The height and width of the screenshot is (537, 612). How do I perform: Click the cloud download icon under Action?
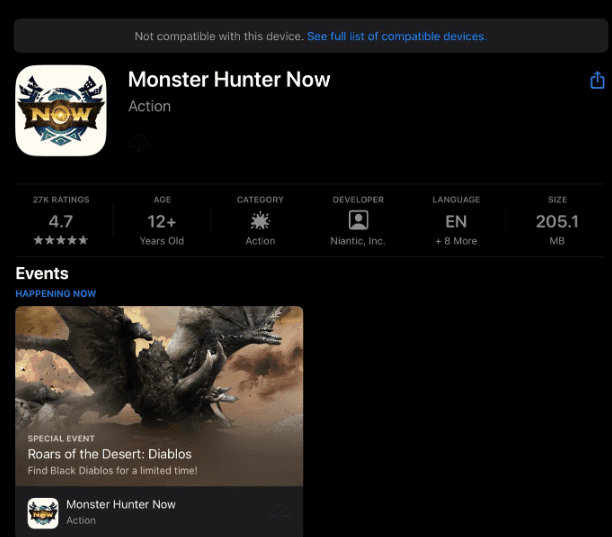pos(139,144)
